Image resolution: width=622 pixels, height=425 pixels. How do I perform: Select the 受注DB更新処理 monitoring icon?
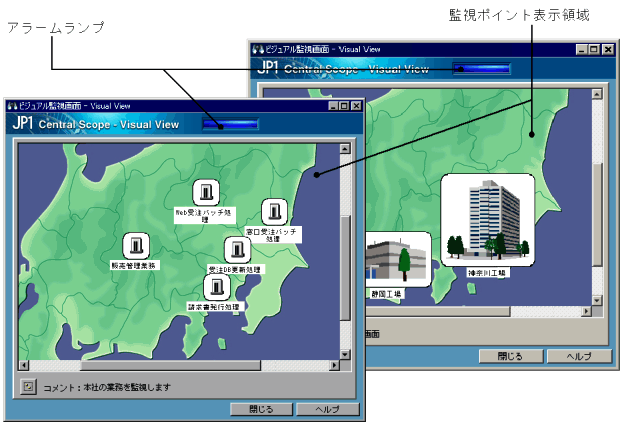click(237, 250)
